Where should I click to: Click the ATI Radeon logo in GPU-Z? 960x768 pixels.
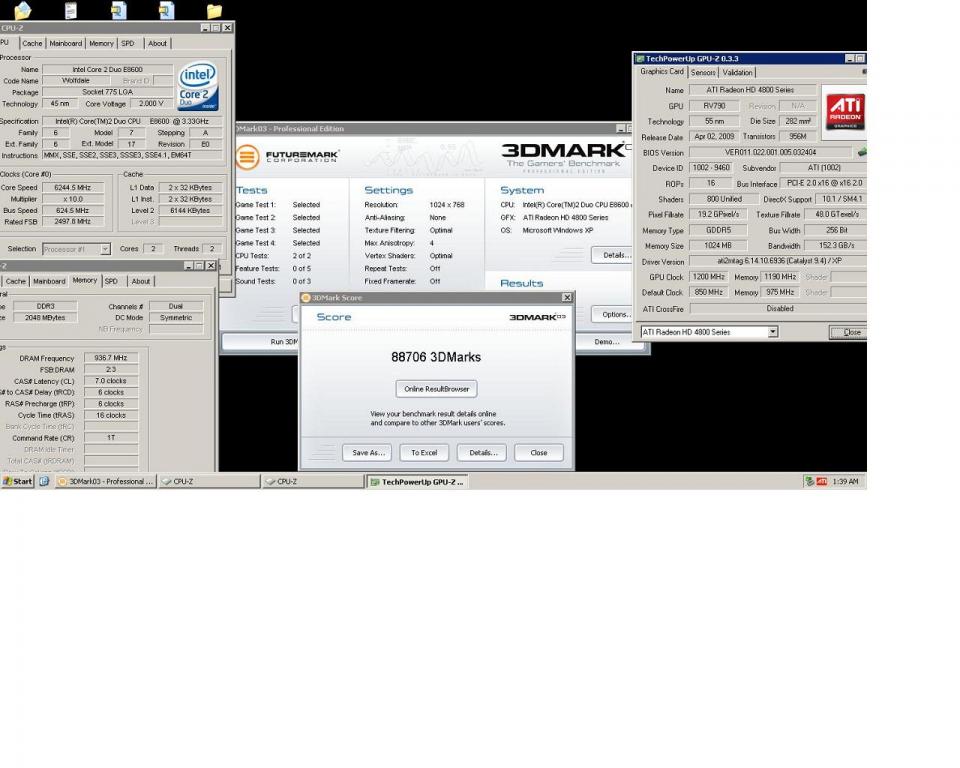[845, 111]
